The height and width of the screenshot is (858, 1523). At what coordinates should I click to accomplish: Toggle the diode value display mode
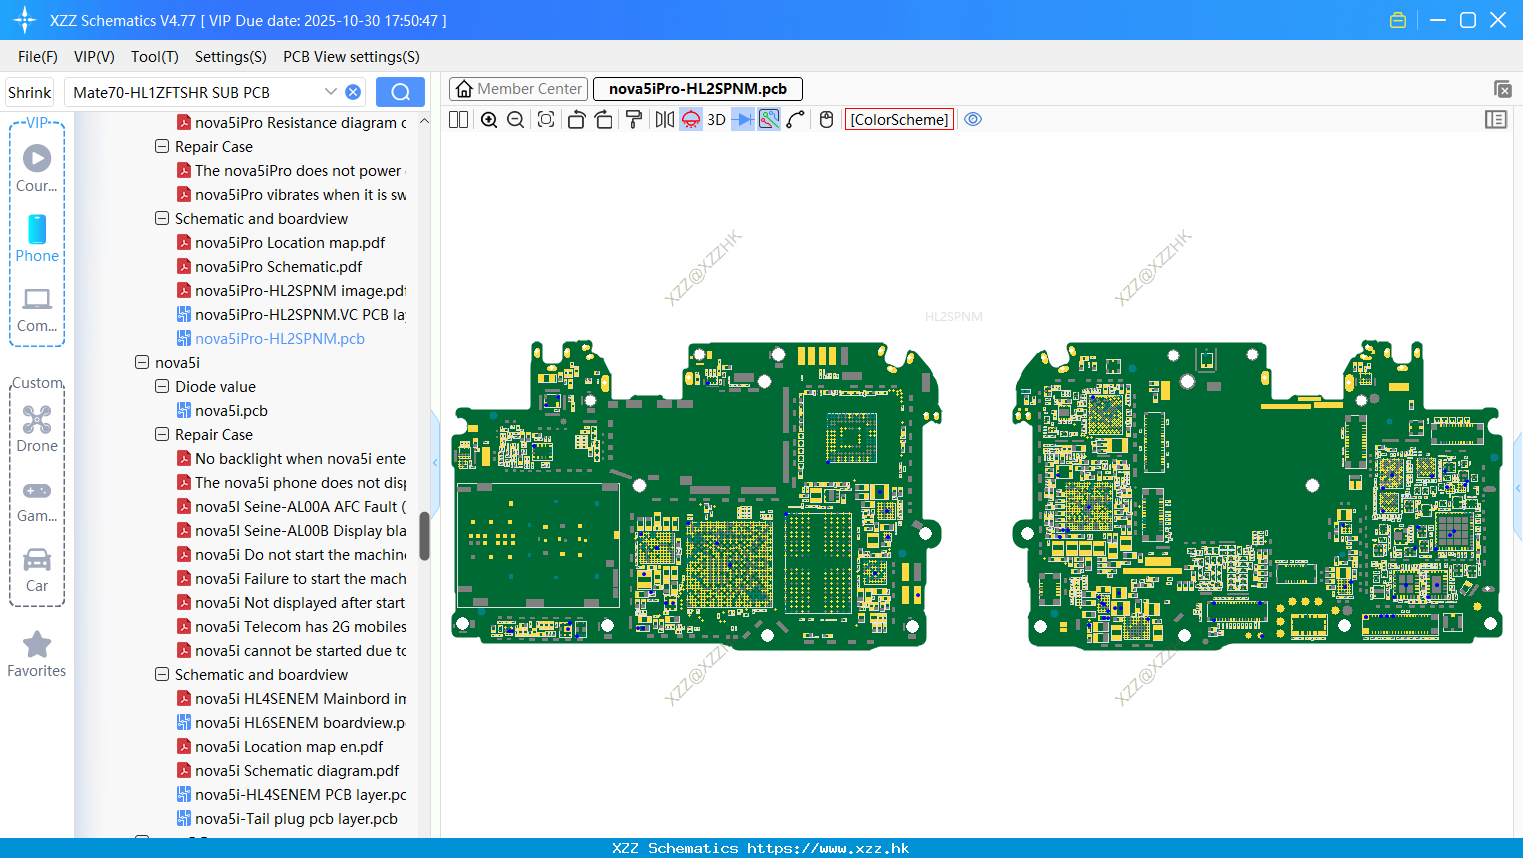coord(743,120)
